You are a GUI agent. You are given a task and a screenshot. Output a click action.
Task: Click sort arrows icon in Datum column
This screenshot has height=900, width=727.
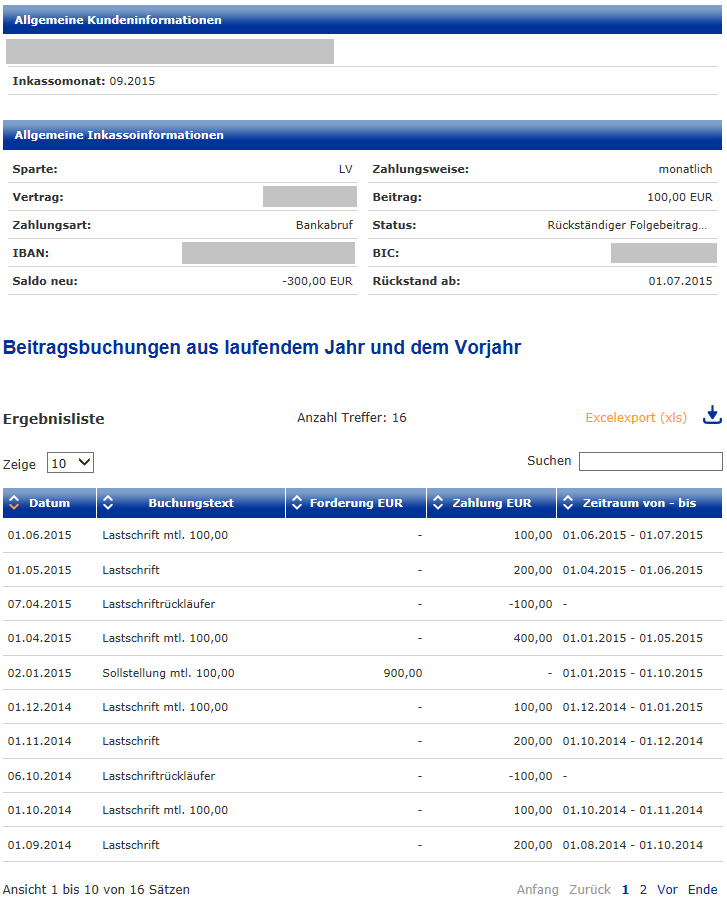click(15, 503)
